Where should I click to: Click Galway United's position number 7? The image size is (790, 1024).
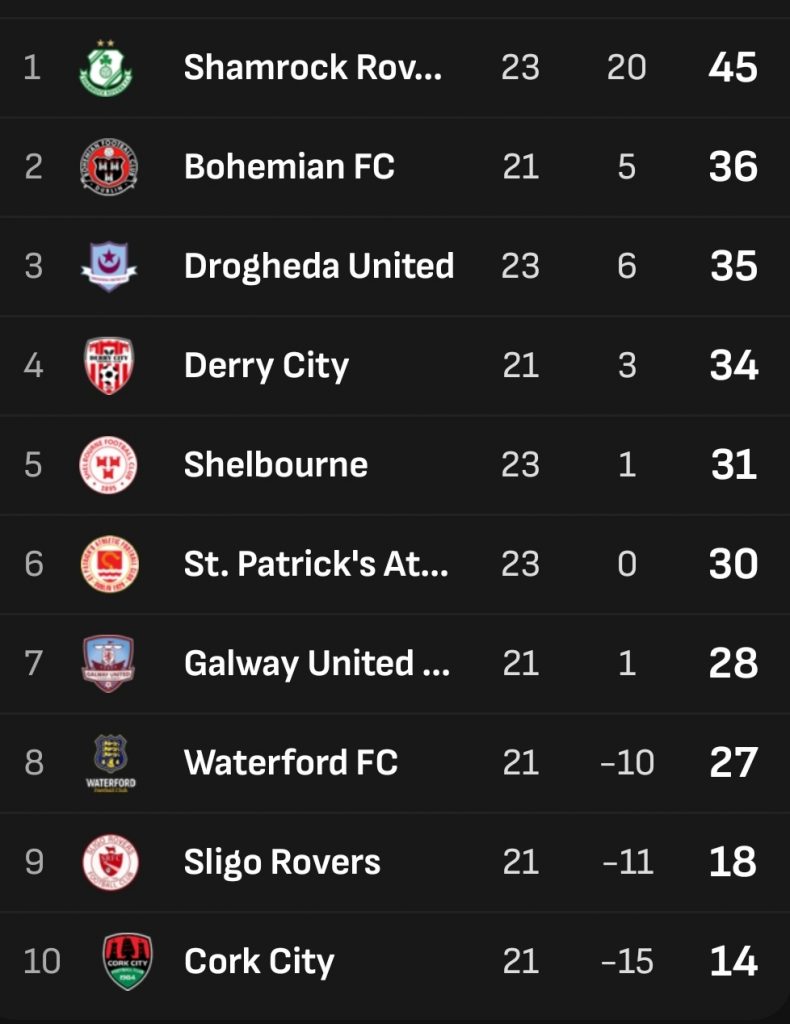click(x=33, y=663)
